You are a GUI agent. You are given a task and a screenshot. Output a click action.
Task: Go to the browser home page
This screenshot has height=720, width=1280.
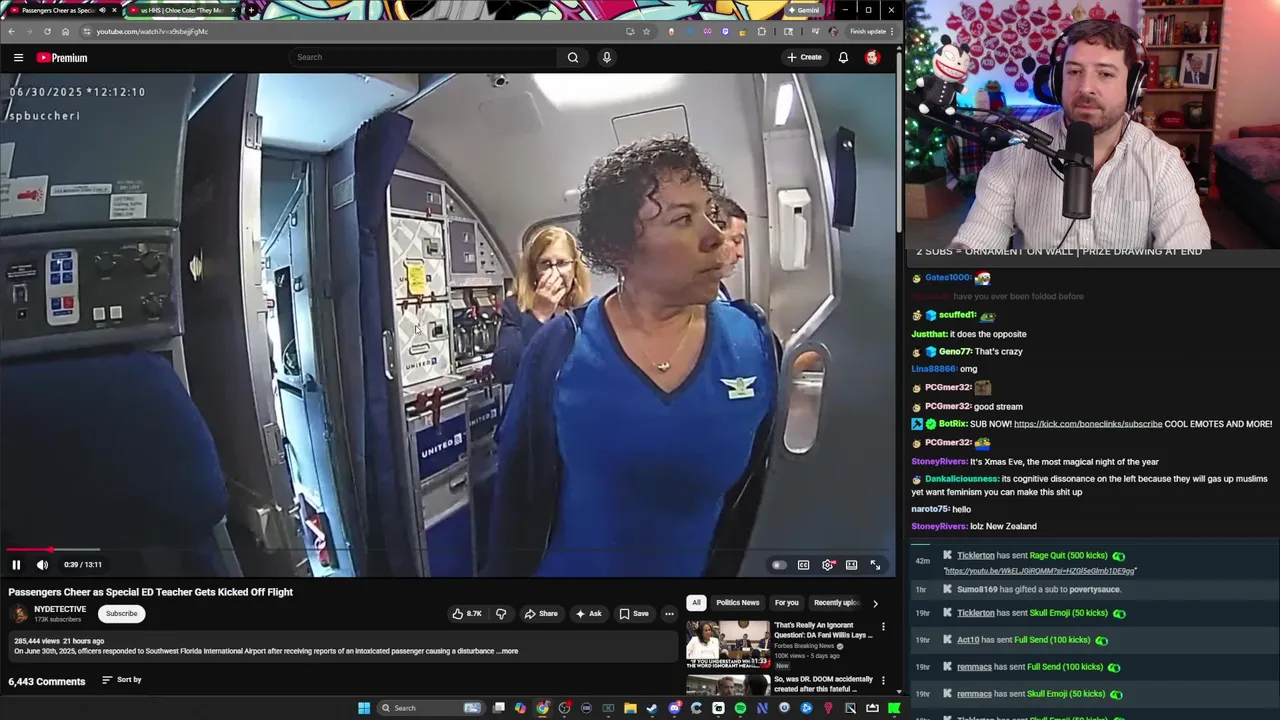(x=65, y=31)
